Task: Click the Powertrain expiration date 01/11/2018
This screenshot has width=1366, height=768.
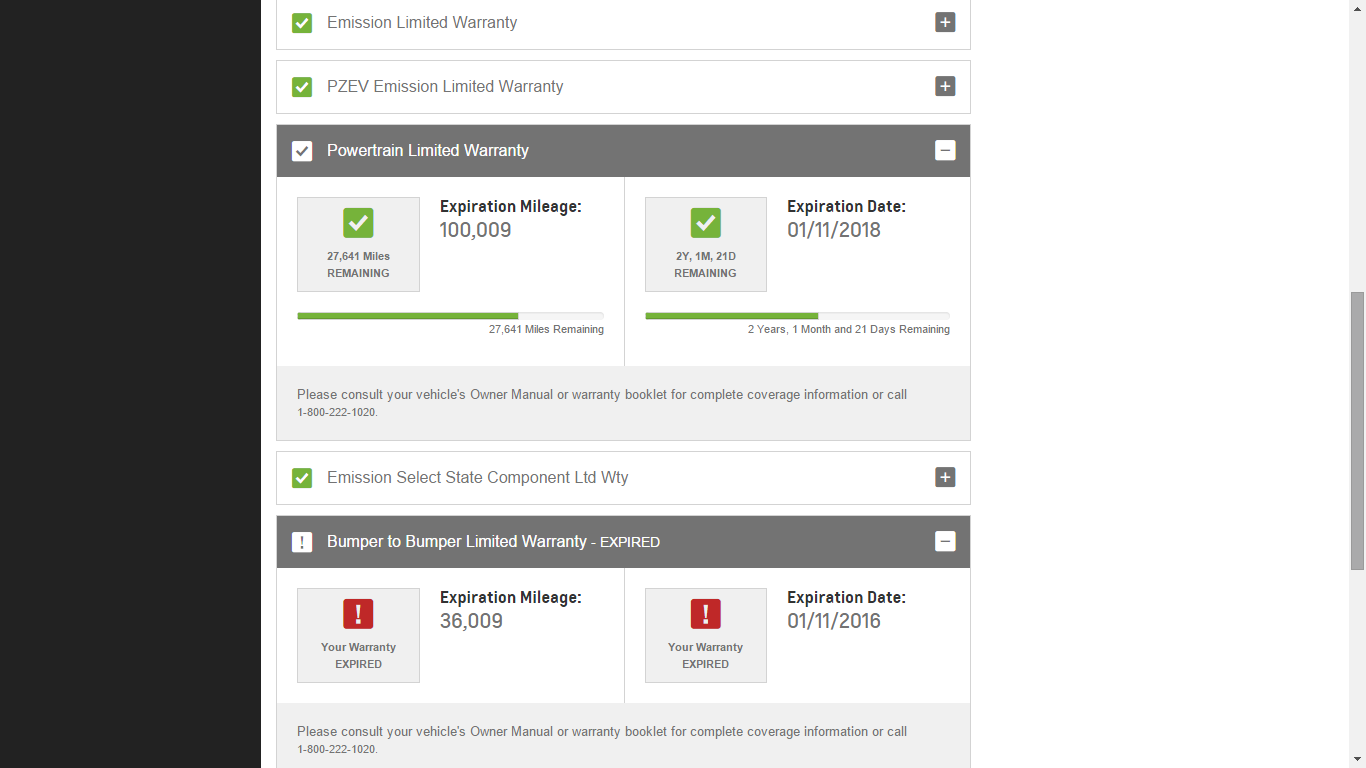Action: 834,230
